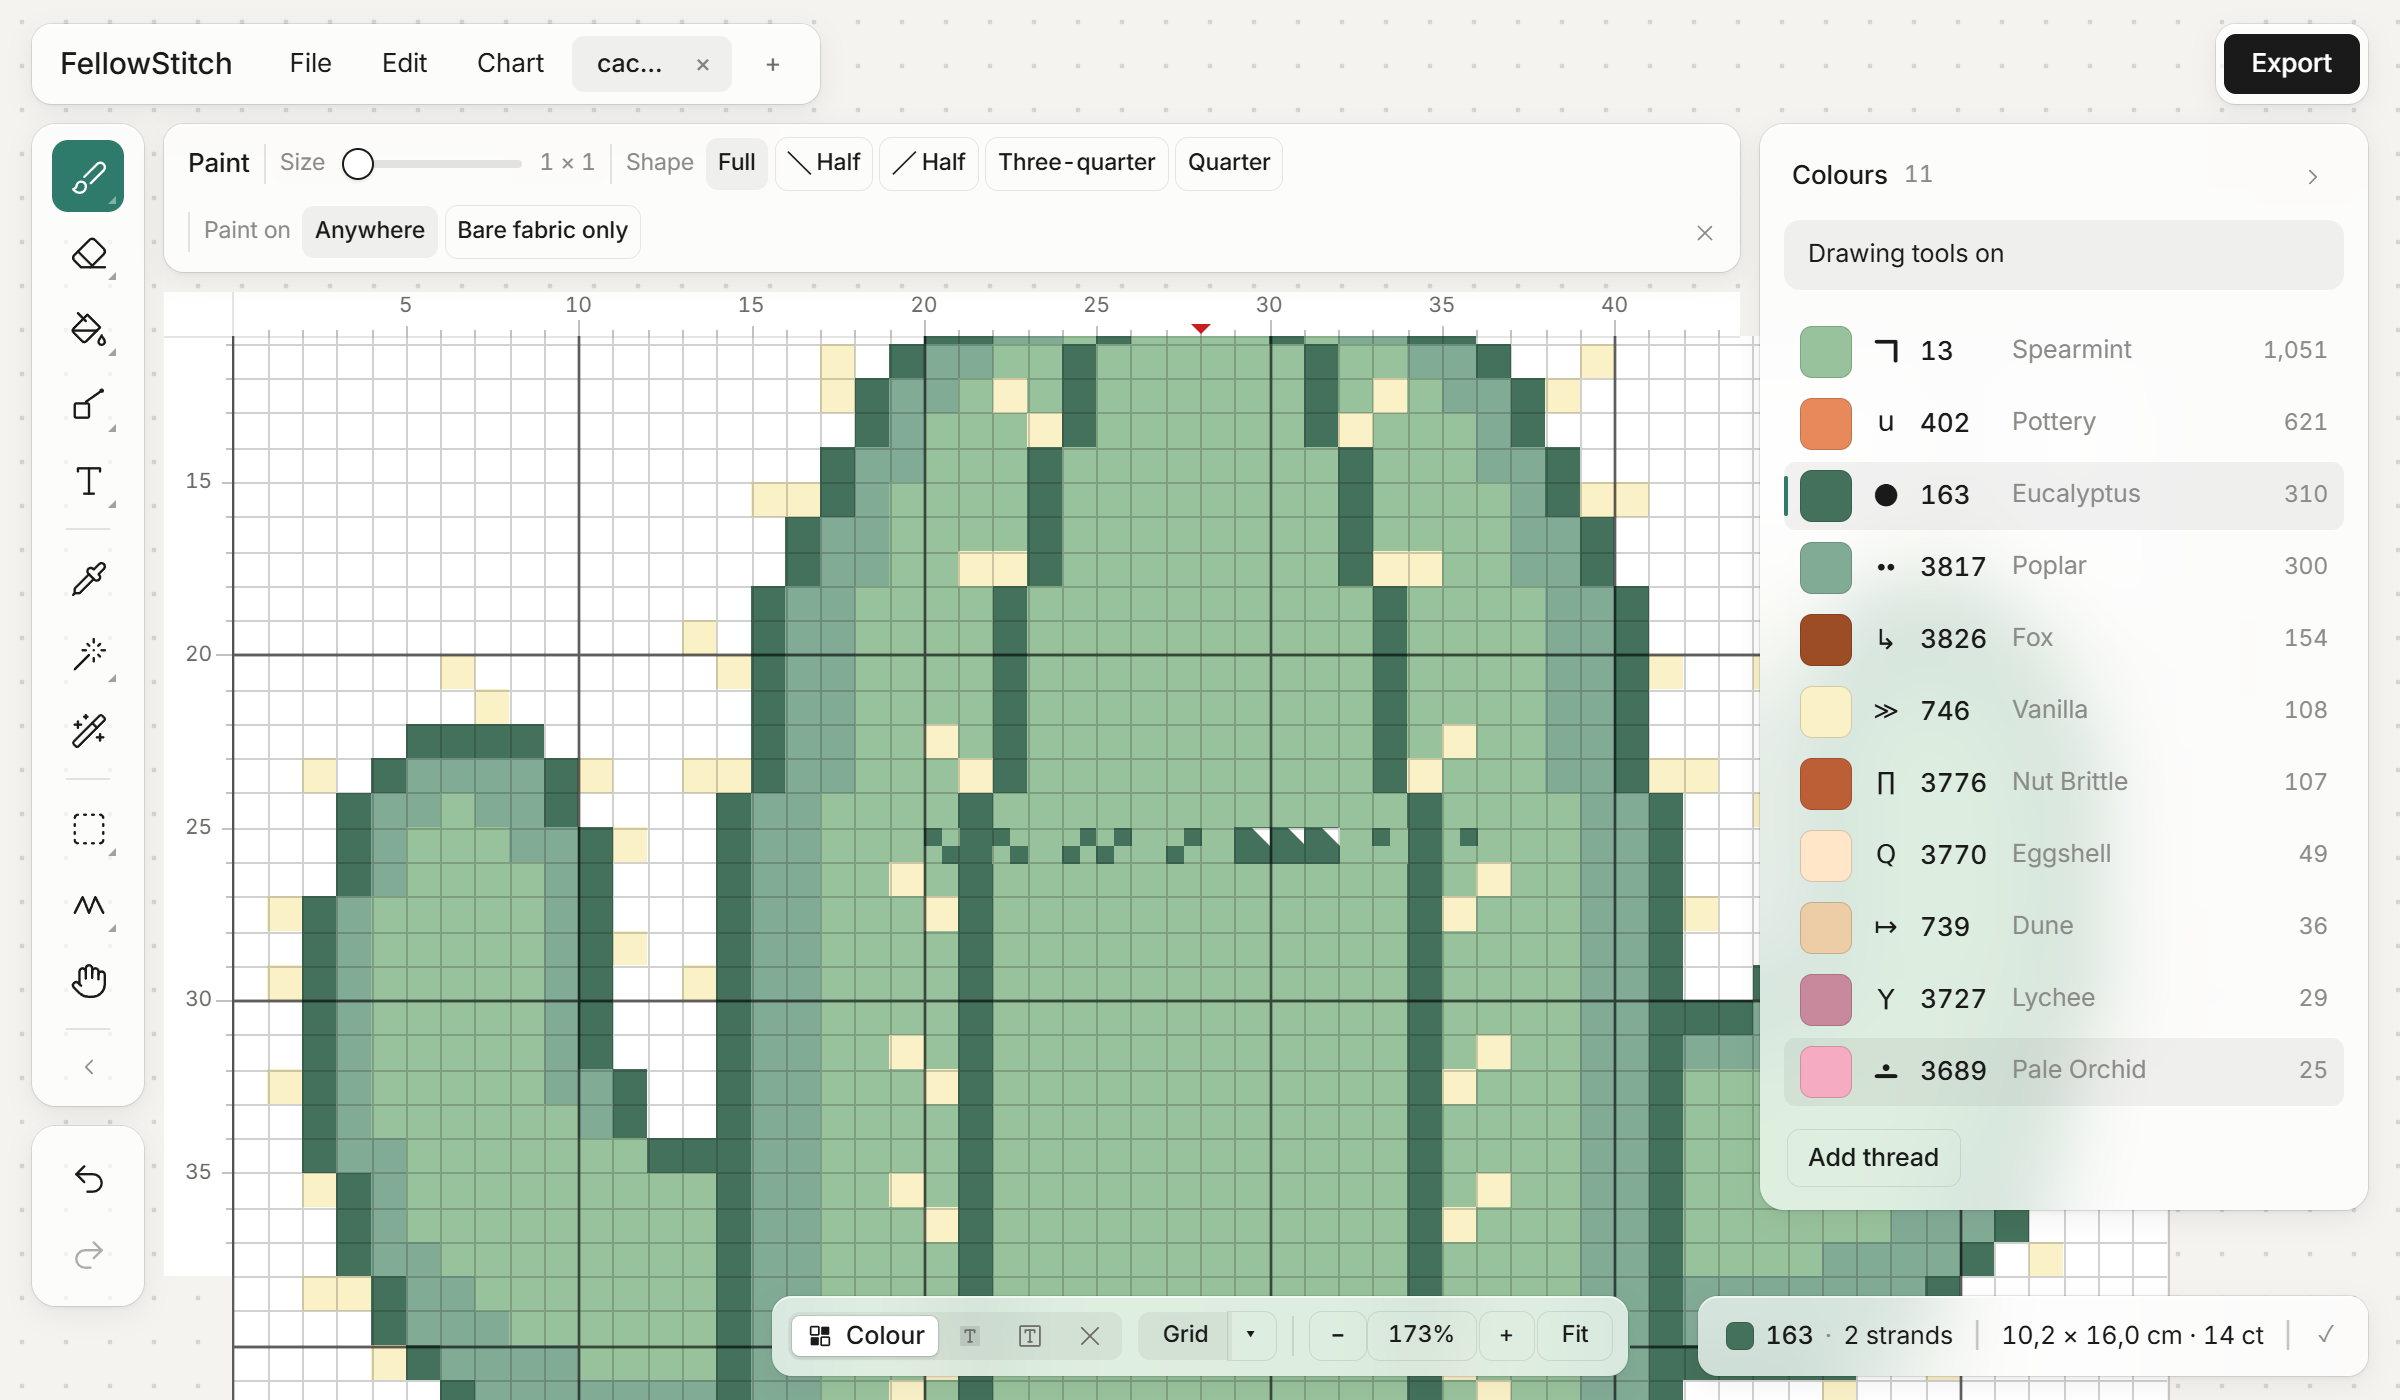Click Add thread button
2400x1400 pixels.
[x=1873, y=1158]
